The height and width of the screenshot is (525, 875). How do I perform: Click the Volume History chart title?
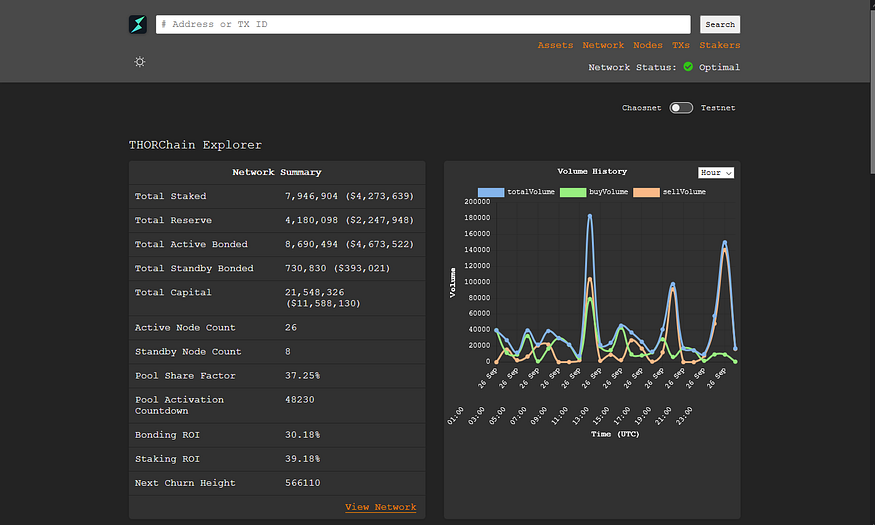(x=592, y=171)
